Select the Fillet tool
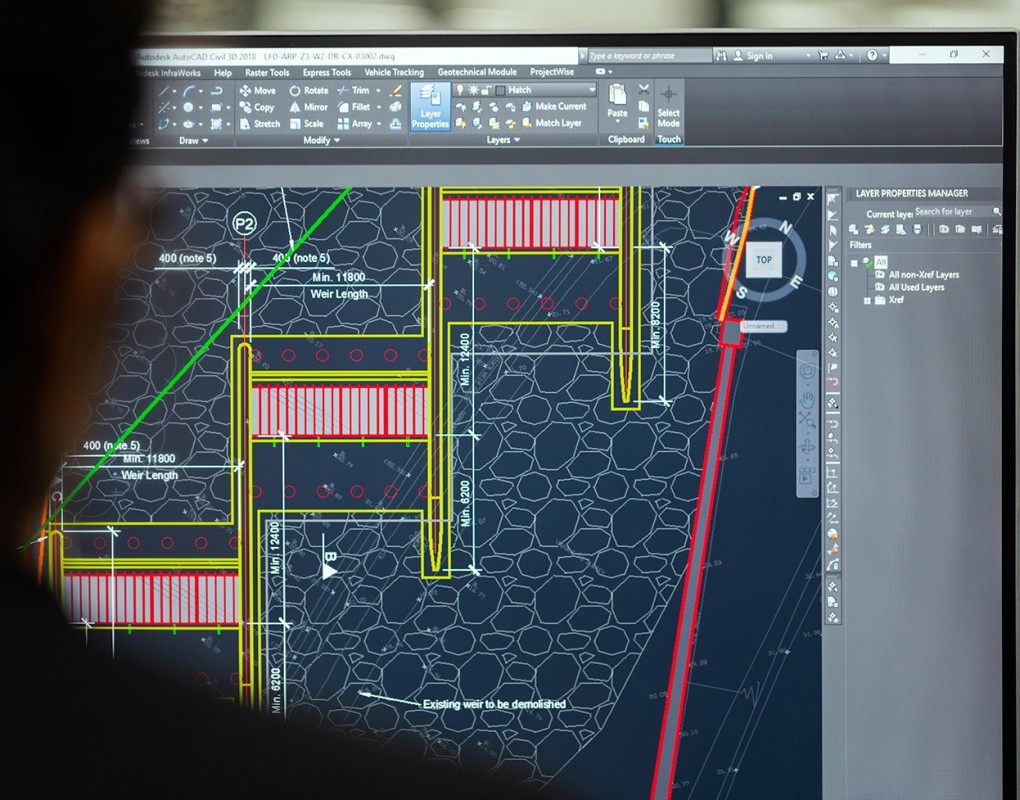Image resolution: width=1020 pixels, height=800 pixels. pyautogui.click(x=354, y=107)
